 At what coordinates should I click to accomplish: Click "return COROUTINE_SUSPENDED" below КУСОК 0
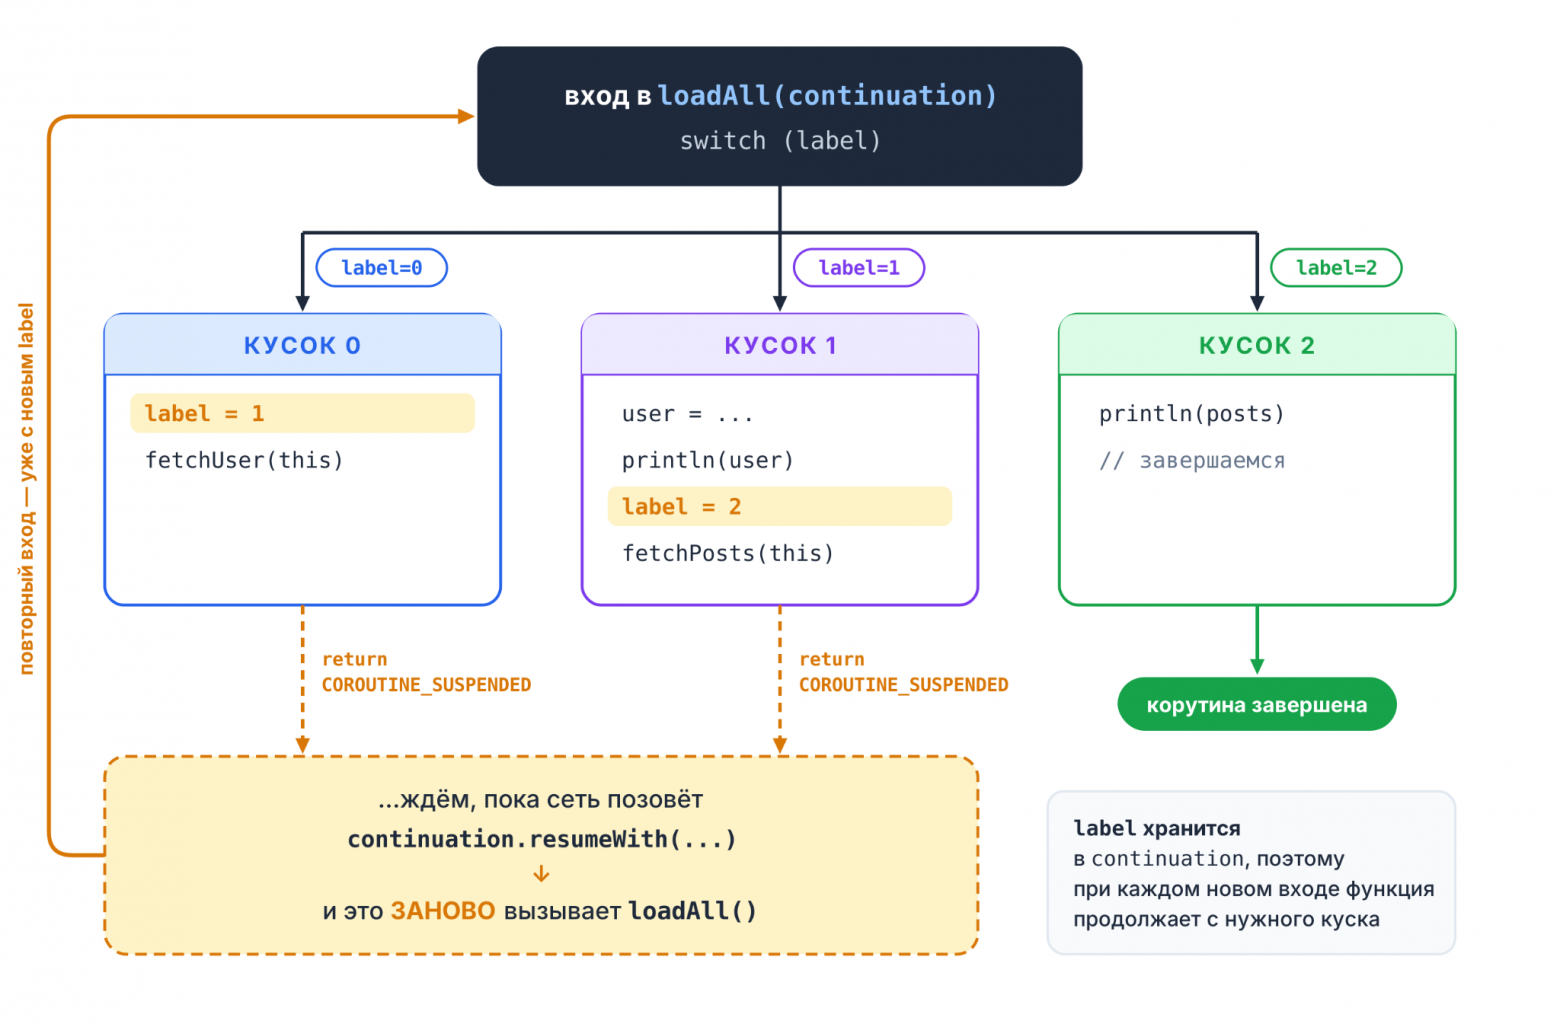pyautogui.click(x=426, y=672)
